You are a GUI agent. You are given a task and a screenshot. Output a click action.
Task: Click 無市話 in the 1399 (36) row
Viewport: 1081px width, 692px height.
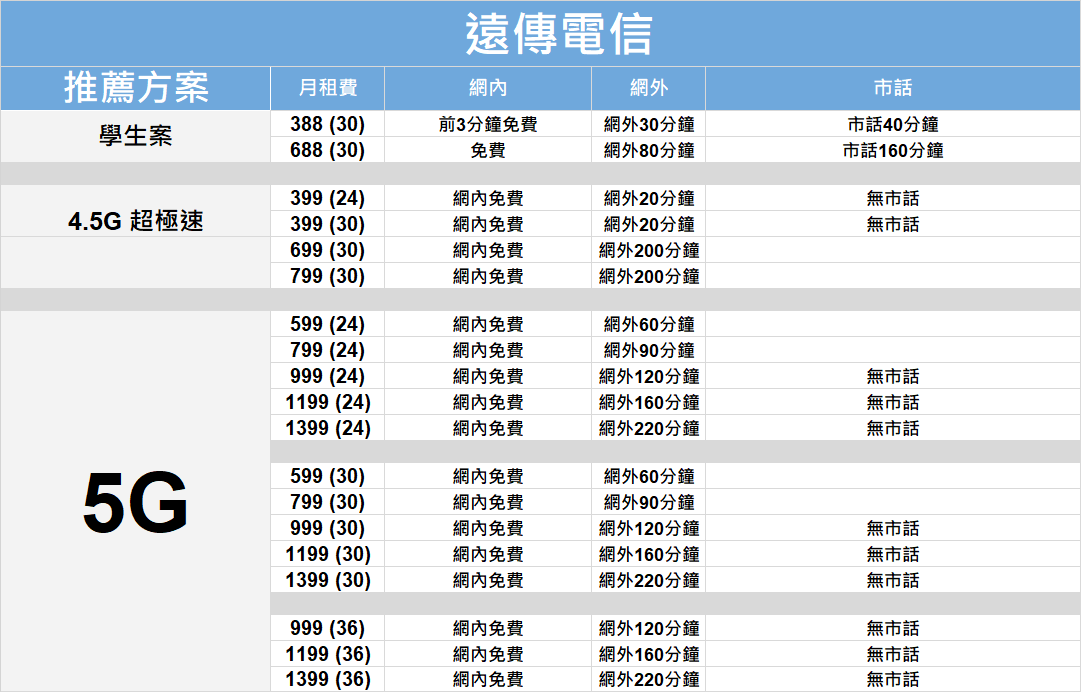tap(893, 680)
